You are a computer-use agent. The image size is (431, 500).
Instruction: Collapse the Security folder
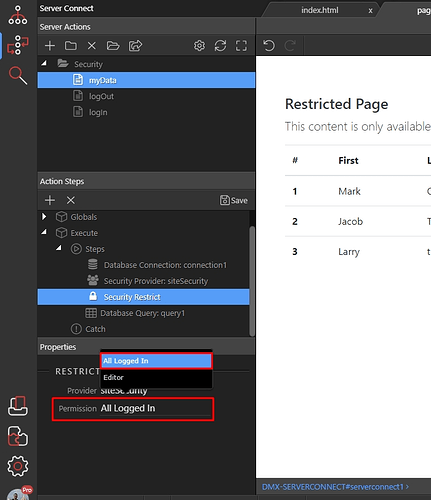pyautogui.click(x=44, y=63)
